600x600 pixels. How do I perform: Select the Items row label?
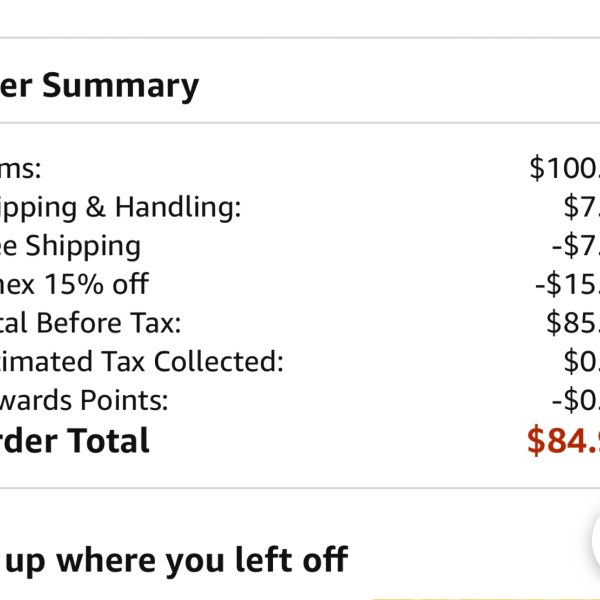pyautogui.click(x=20, y=169)
